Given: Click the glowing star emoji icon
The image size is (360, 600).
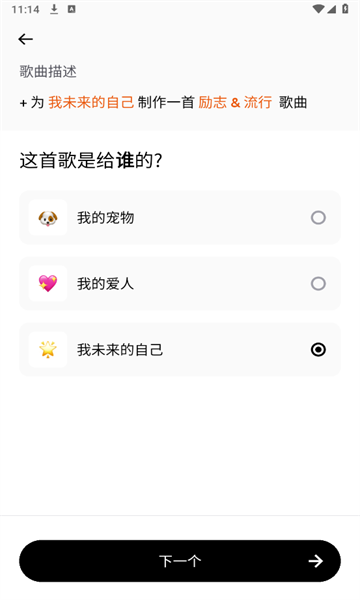Looking at the screenshot, I should pos(48,349).
